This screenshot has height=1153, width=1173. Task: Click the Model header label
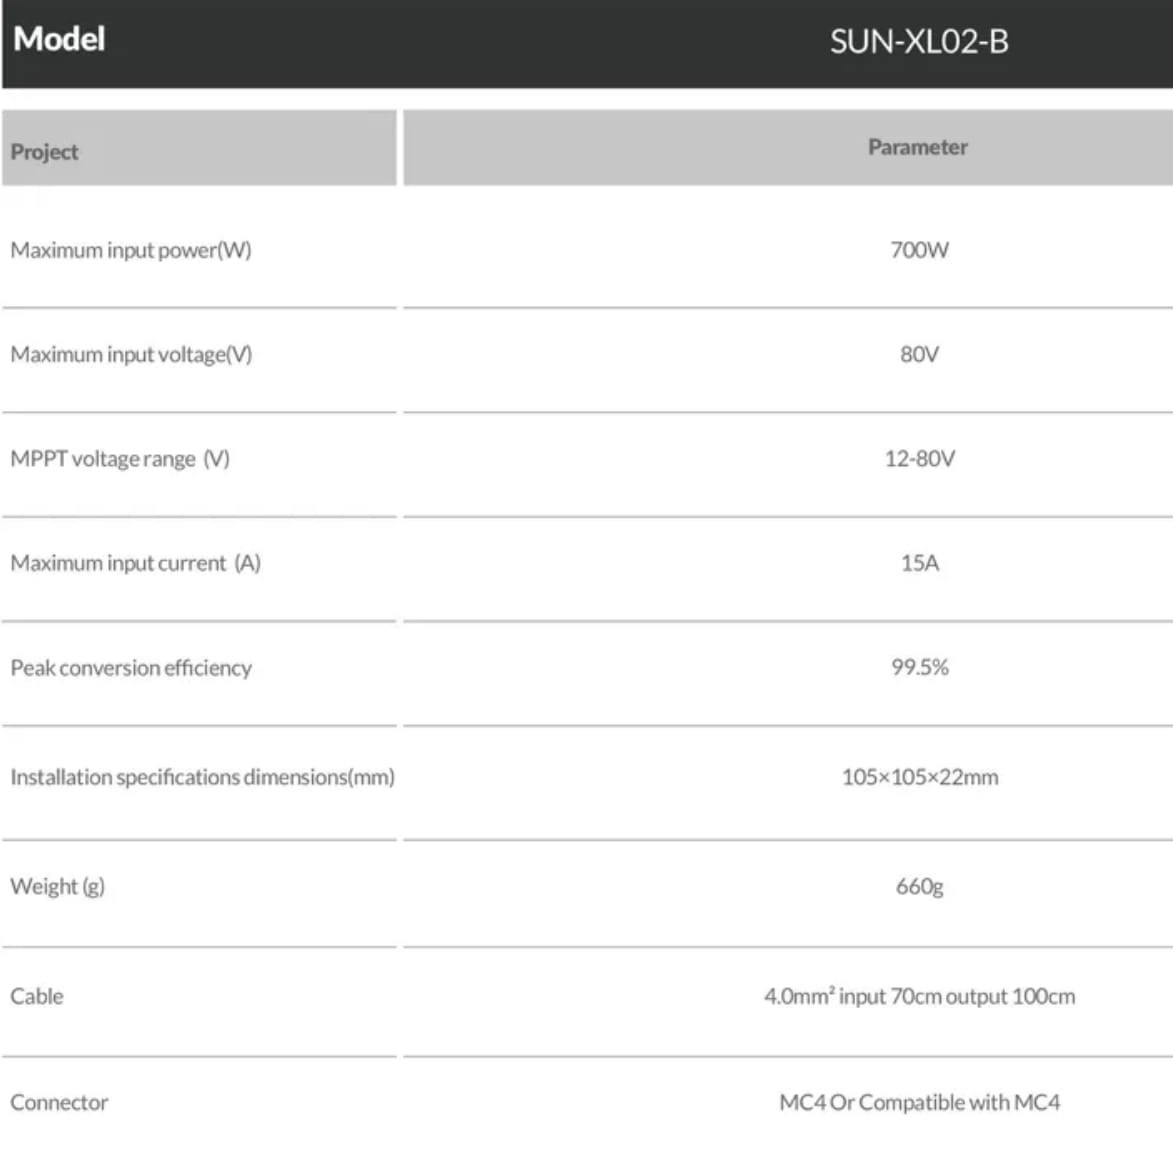coord(59,39)
